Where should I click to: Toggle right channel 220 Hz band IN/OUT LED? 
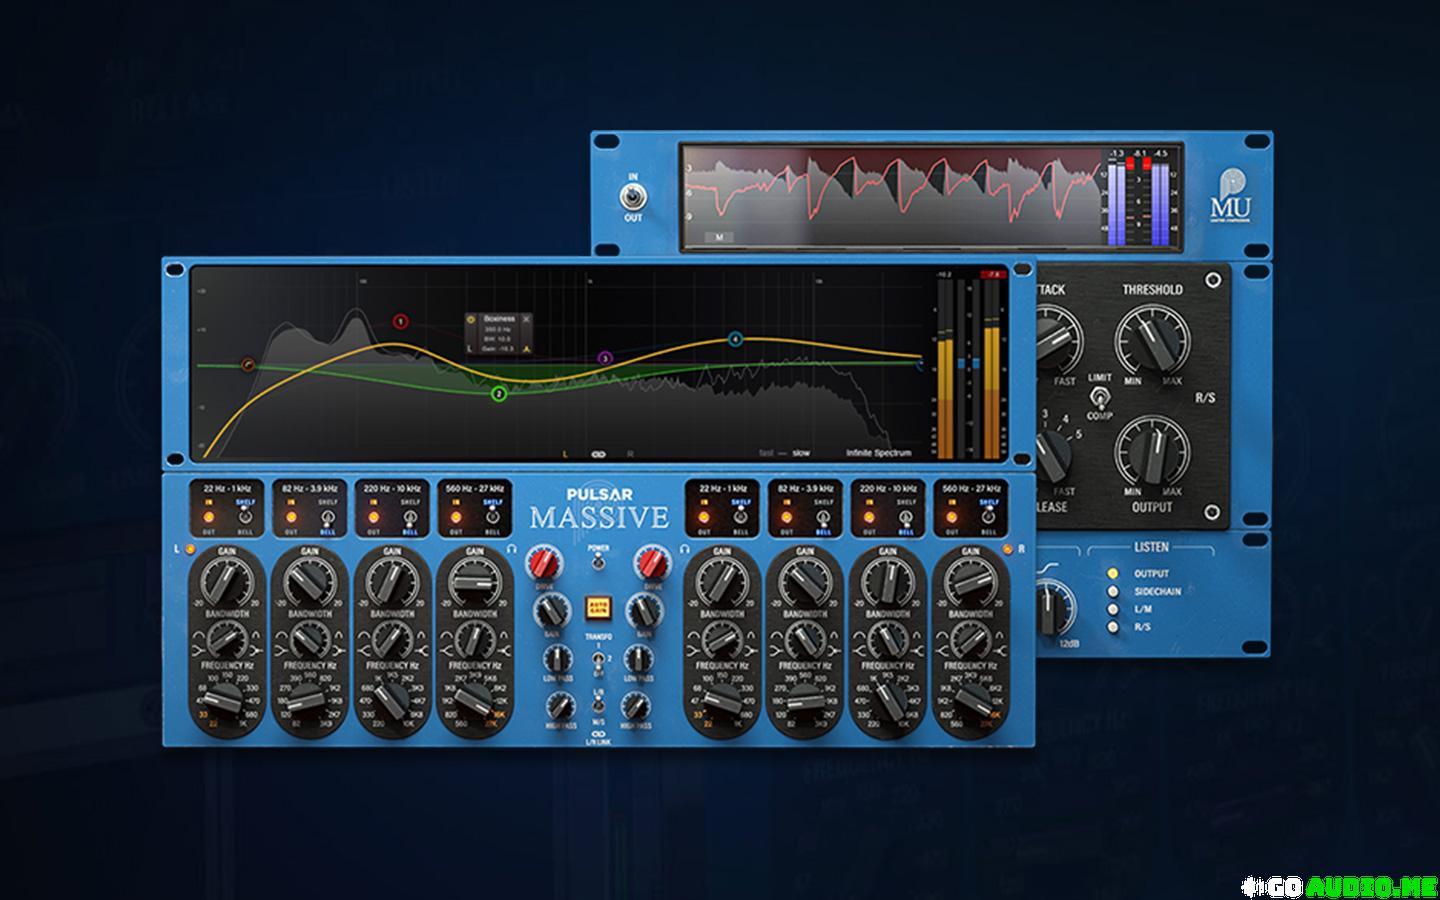click(870, 518)
